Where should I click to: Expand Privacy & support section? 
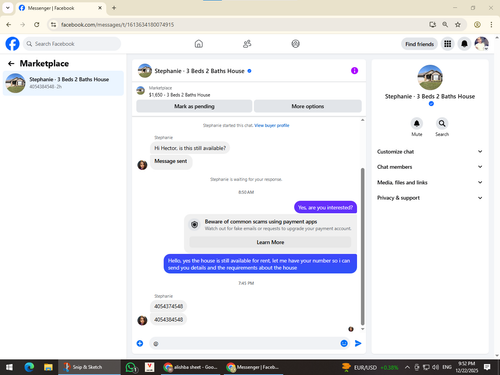click(x=430, y=198)
